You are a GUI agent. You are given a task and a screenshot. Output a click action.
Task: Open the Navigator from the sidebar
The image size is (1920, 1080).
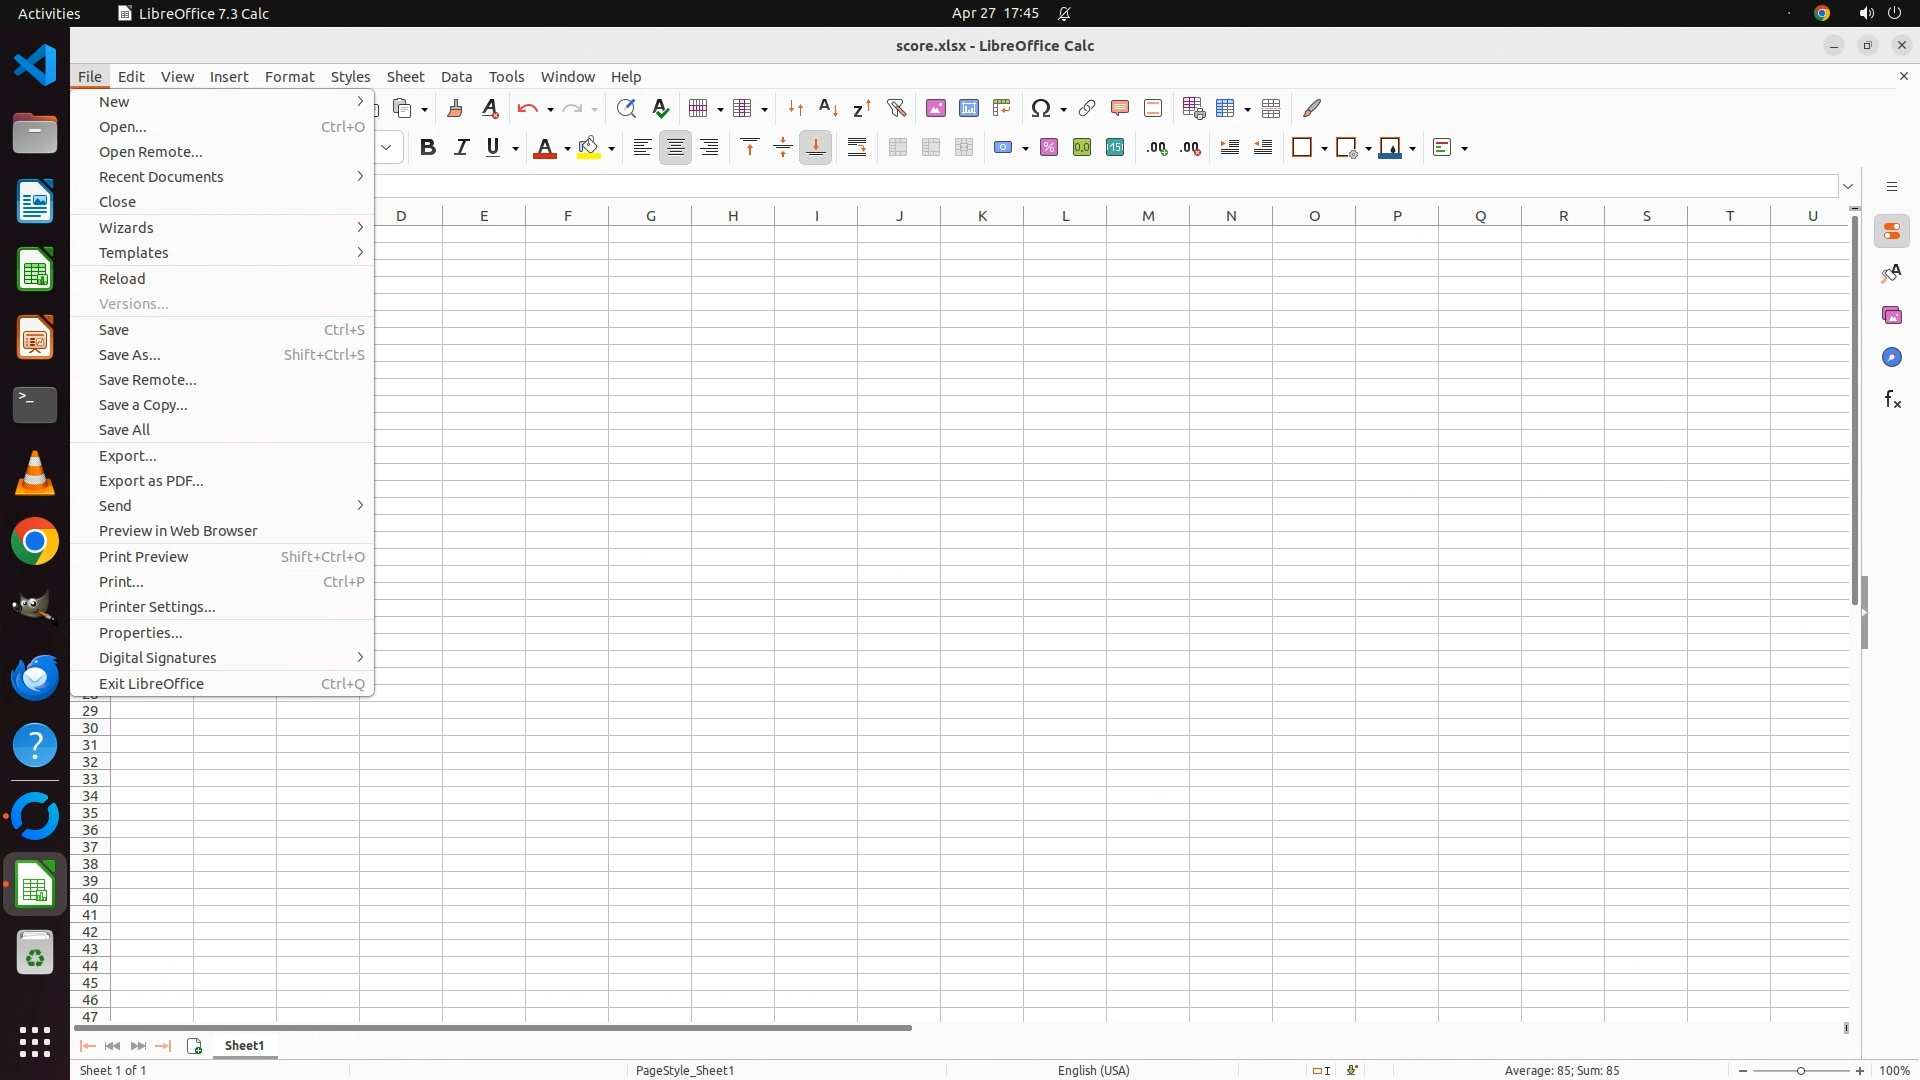point(1892,358)
